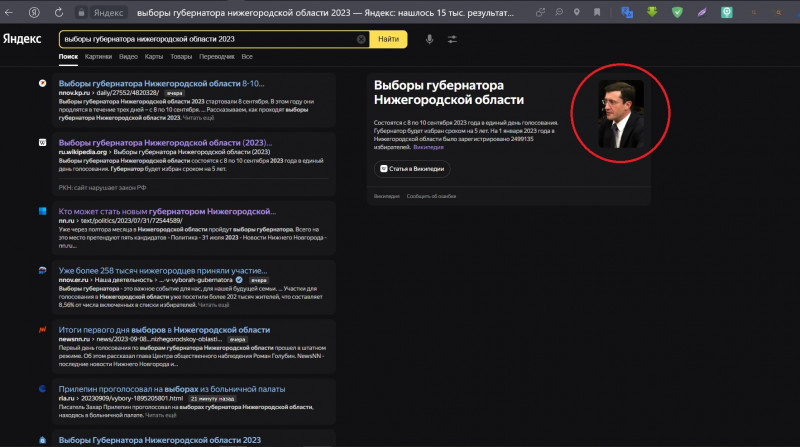Click the address bar page title
The image size is (800, 447).
coord(326,13)
